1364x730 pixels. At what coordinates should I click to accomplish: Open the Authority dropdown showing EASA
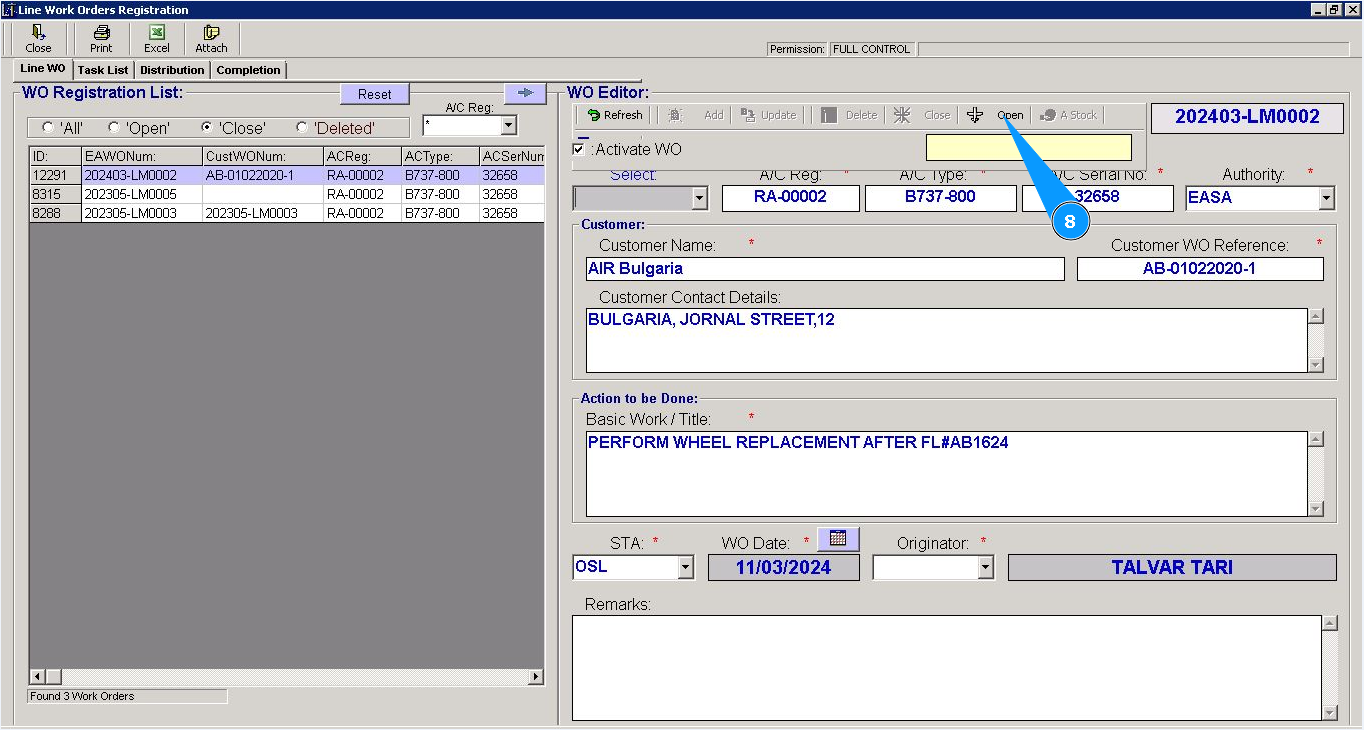[x=1326, y=198]
